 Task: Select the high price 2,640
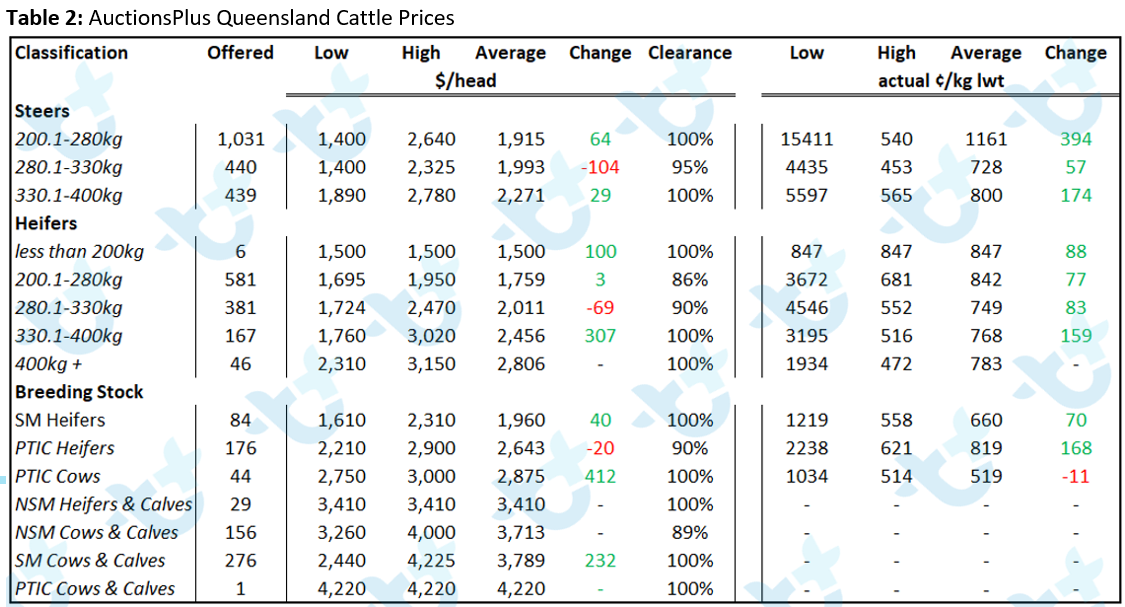431,139
